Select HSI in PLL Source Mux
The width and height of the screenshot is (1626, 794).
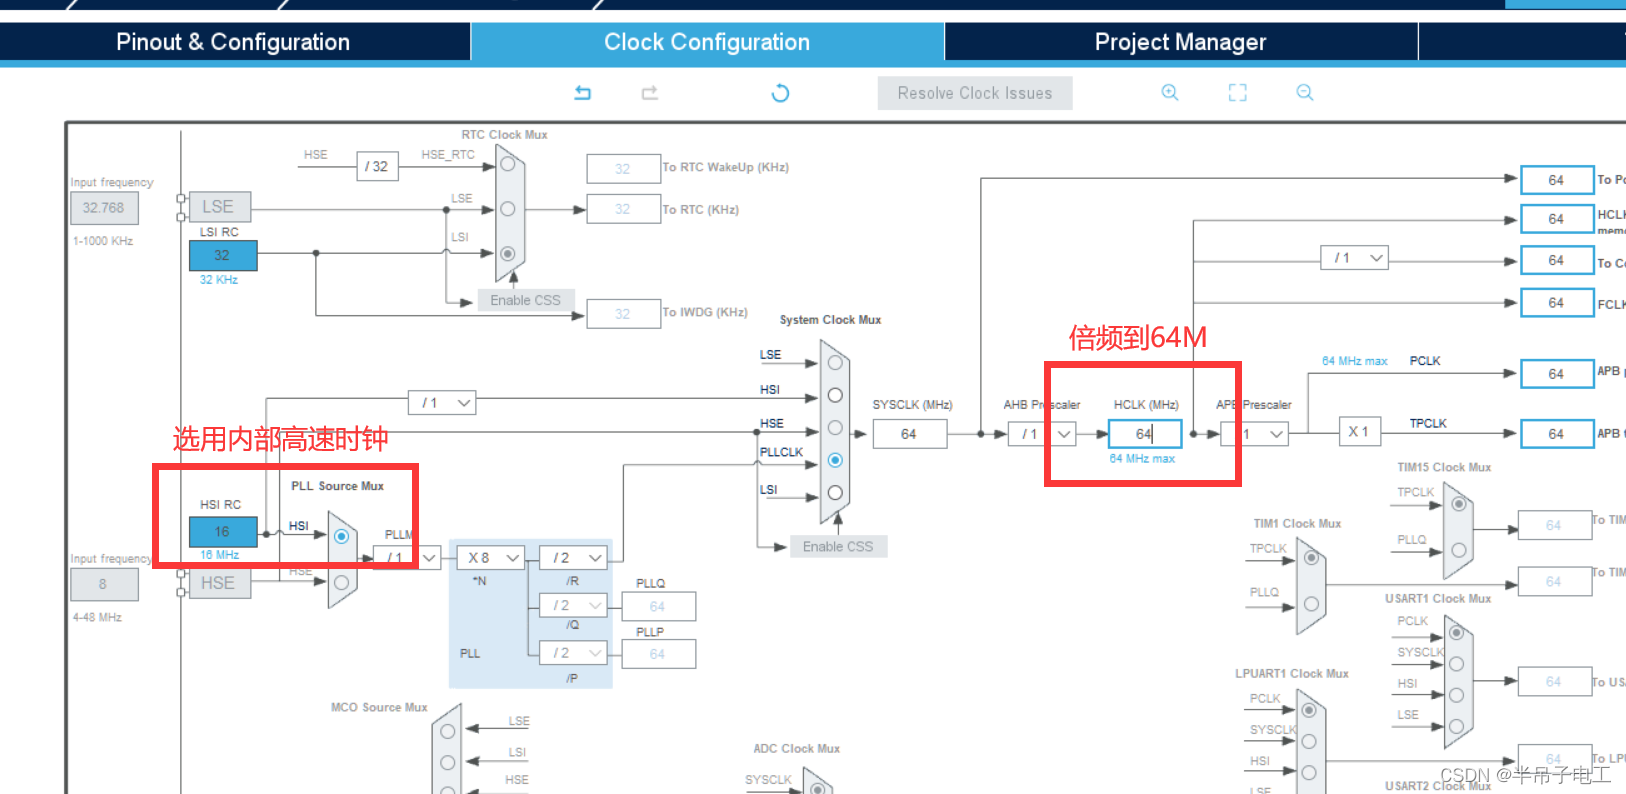click(x=342, y=537)
